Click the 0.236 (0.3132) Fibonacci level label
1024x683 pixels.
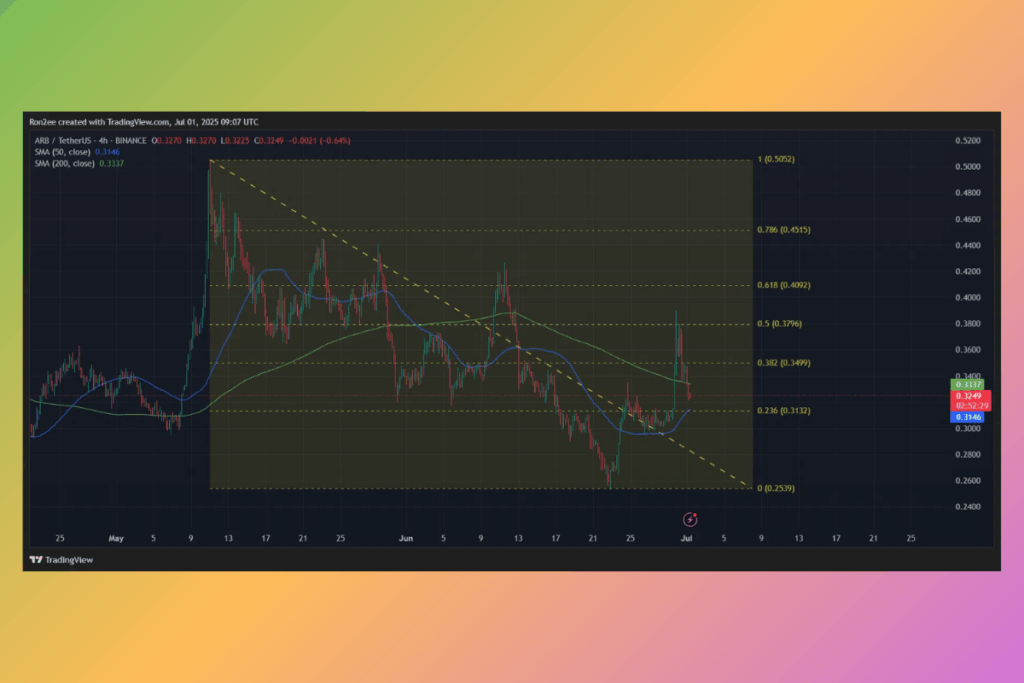782,411
